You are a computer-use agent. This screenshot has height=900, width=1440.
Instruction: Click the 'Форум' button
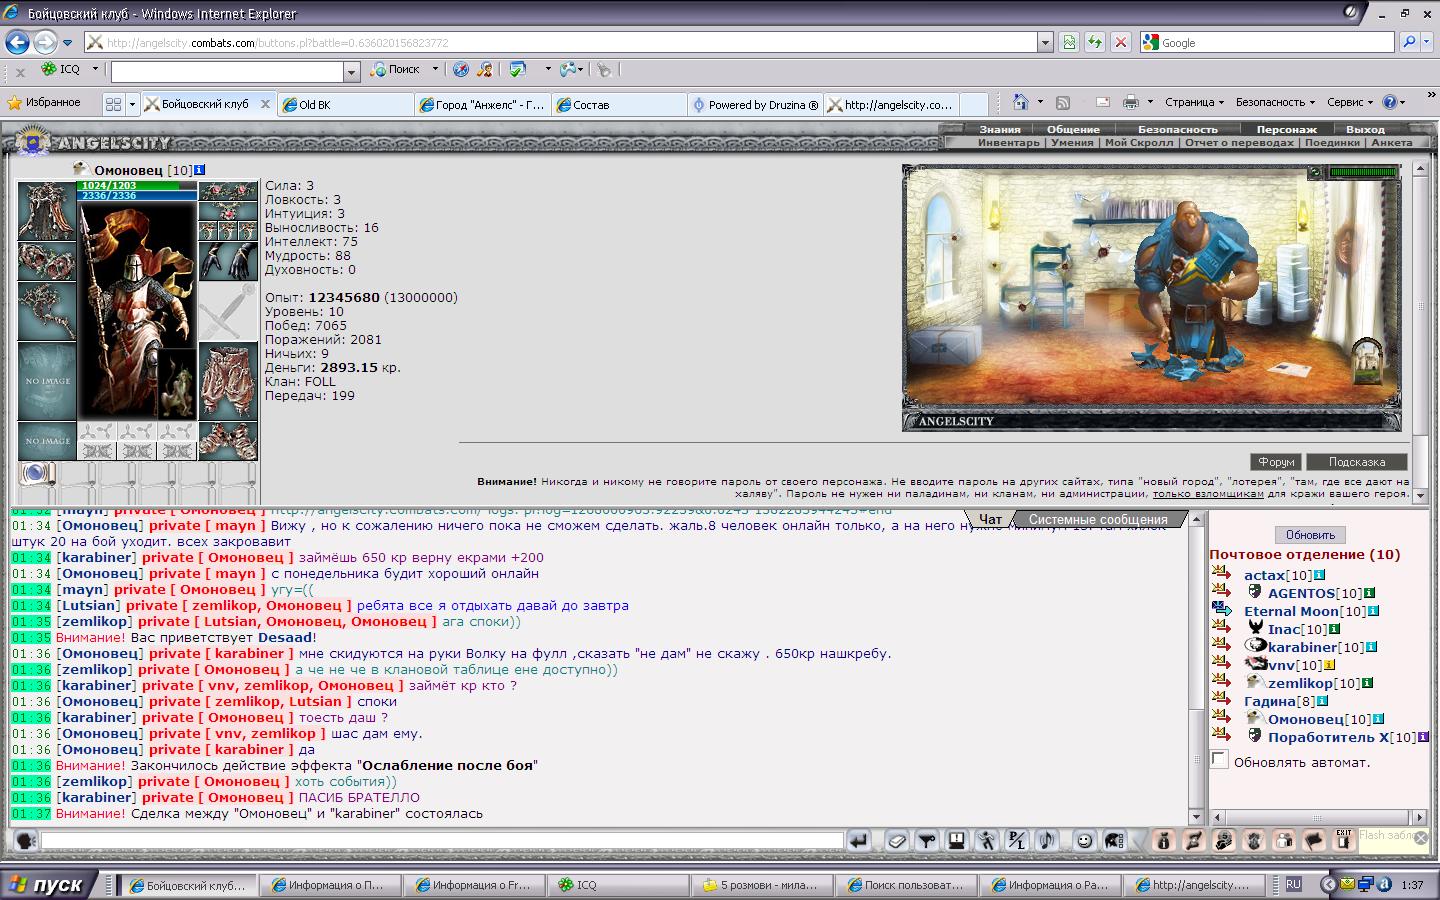coord(1276,462)
